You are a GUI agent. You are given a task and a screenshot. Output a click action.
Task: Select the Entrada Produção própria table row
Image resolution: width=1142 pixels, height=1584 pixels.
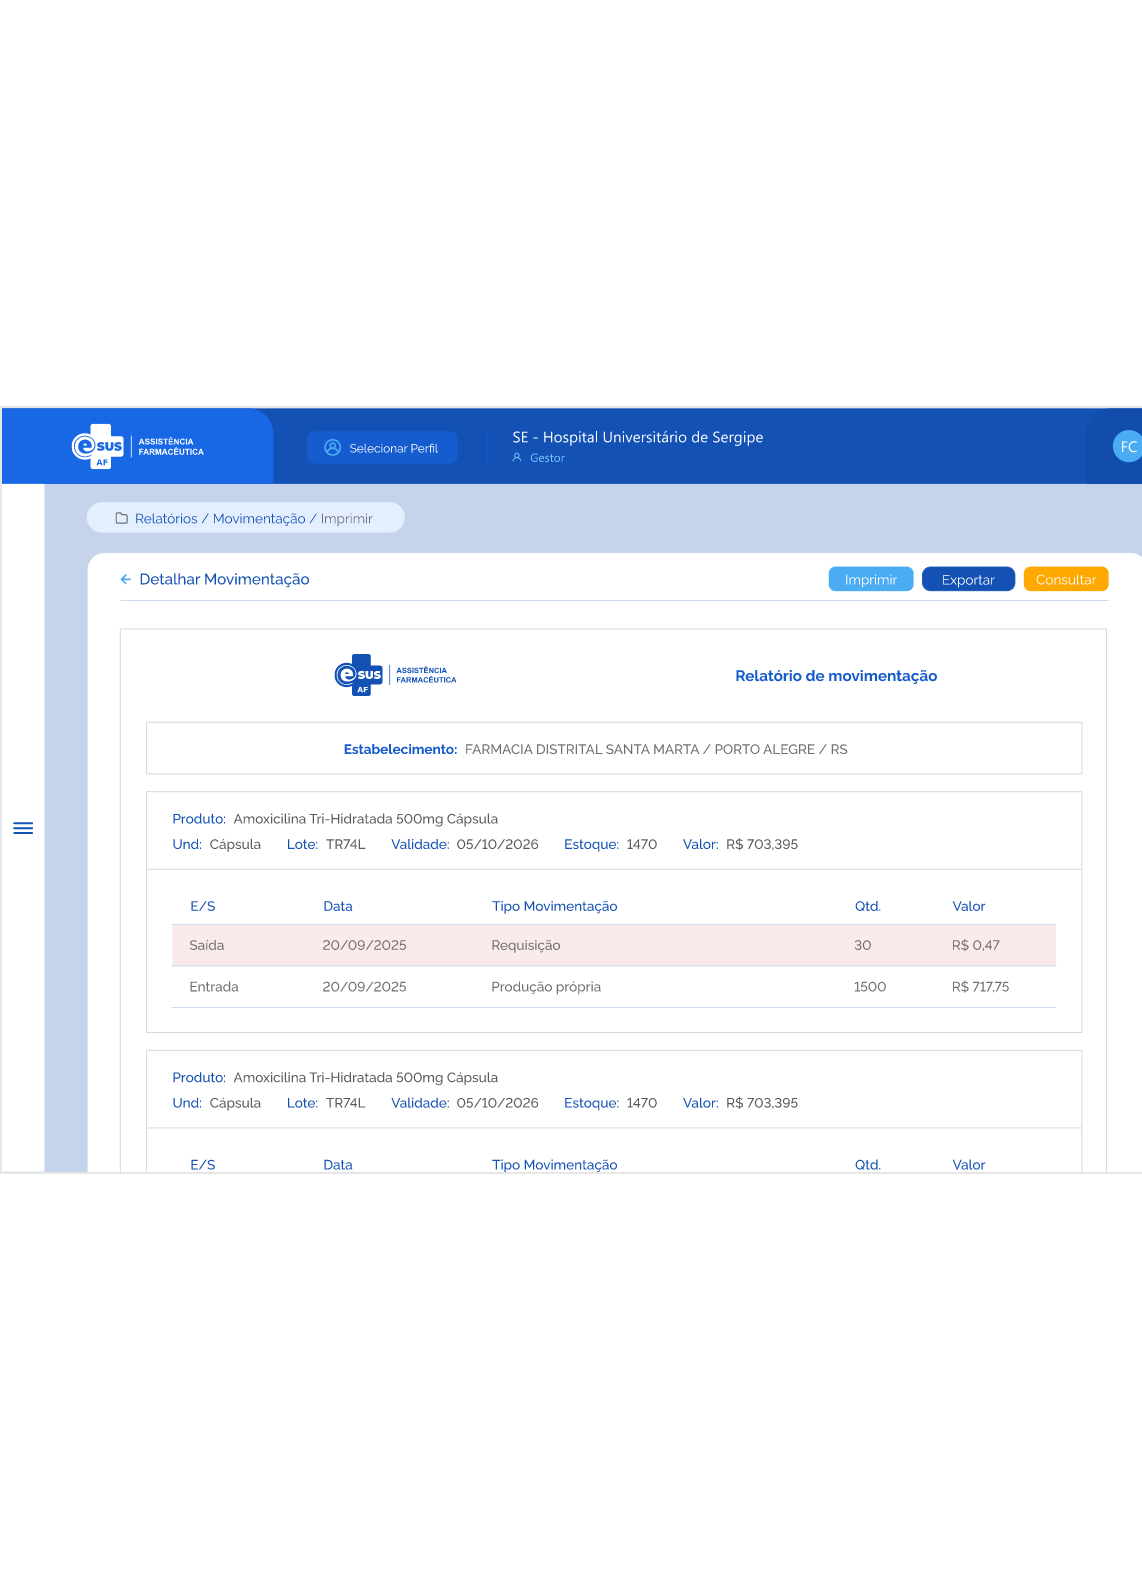click(613, 987)
